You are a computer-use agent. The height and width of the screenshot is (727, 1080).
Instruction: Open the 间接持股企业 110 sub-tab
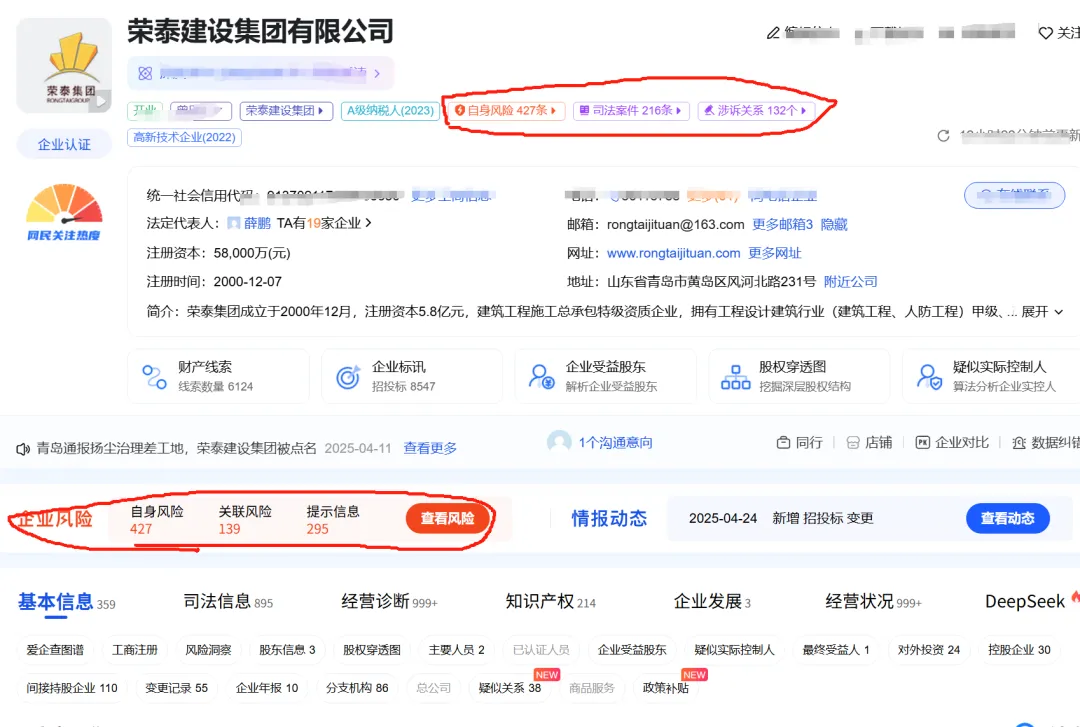coord(72,688)
